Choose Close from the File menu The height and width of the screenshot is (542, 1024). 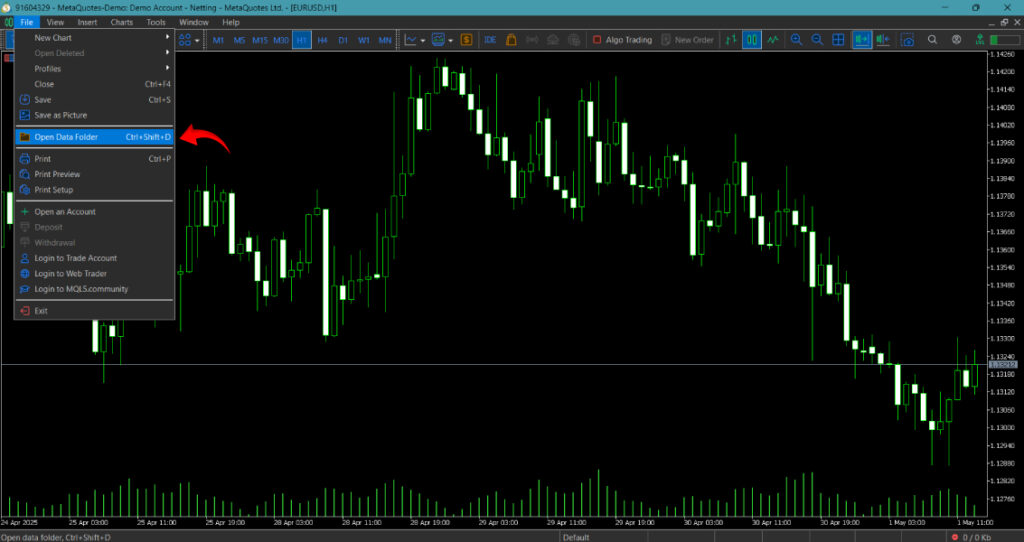(95, 84)
